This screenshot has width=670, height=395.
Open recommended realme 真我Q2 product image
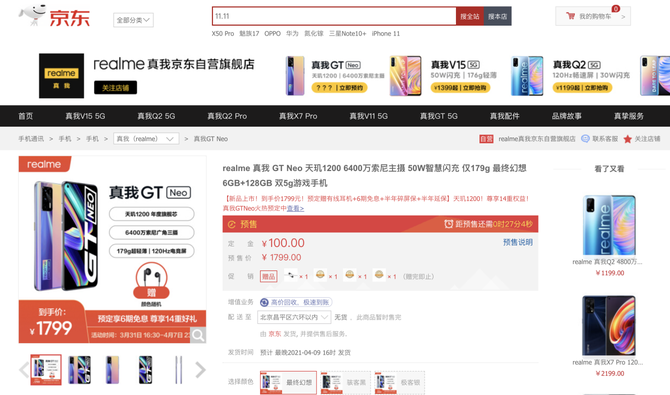[x=609, y=225]
